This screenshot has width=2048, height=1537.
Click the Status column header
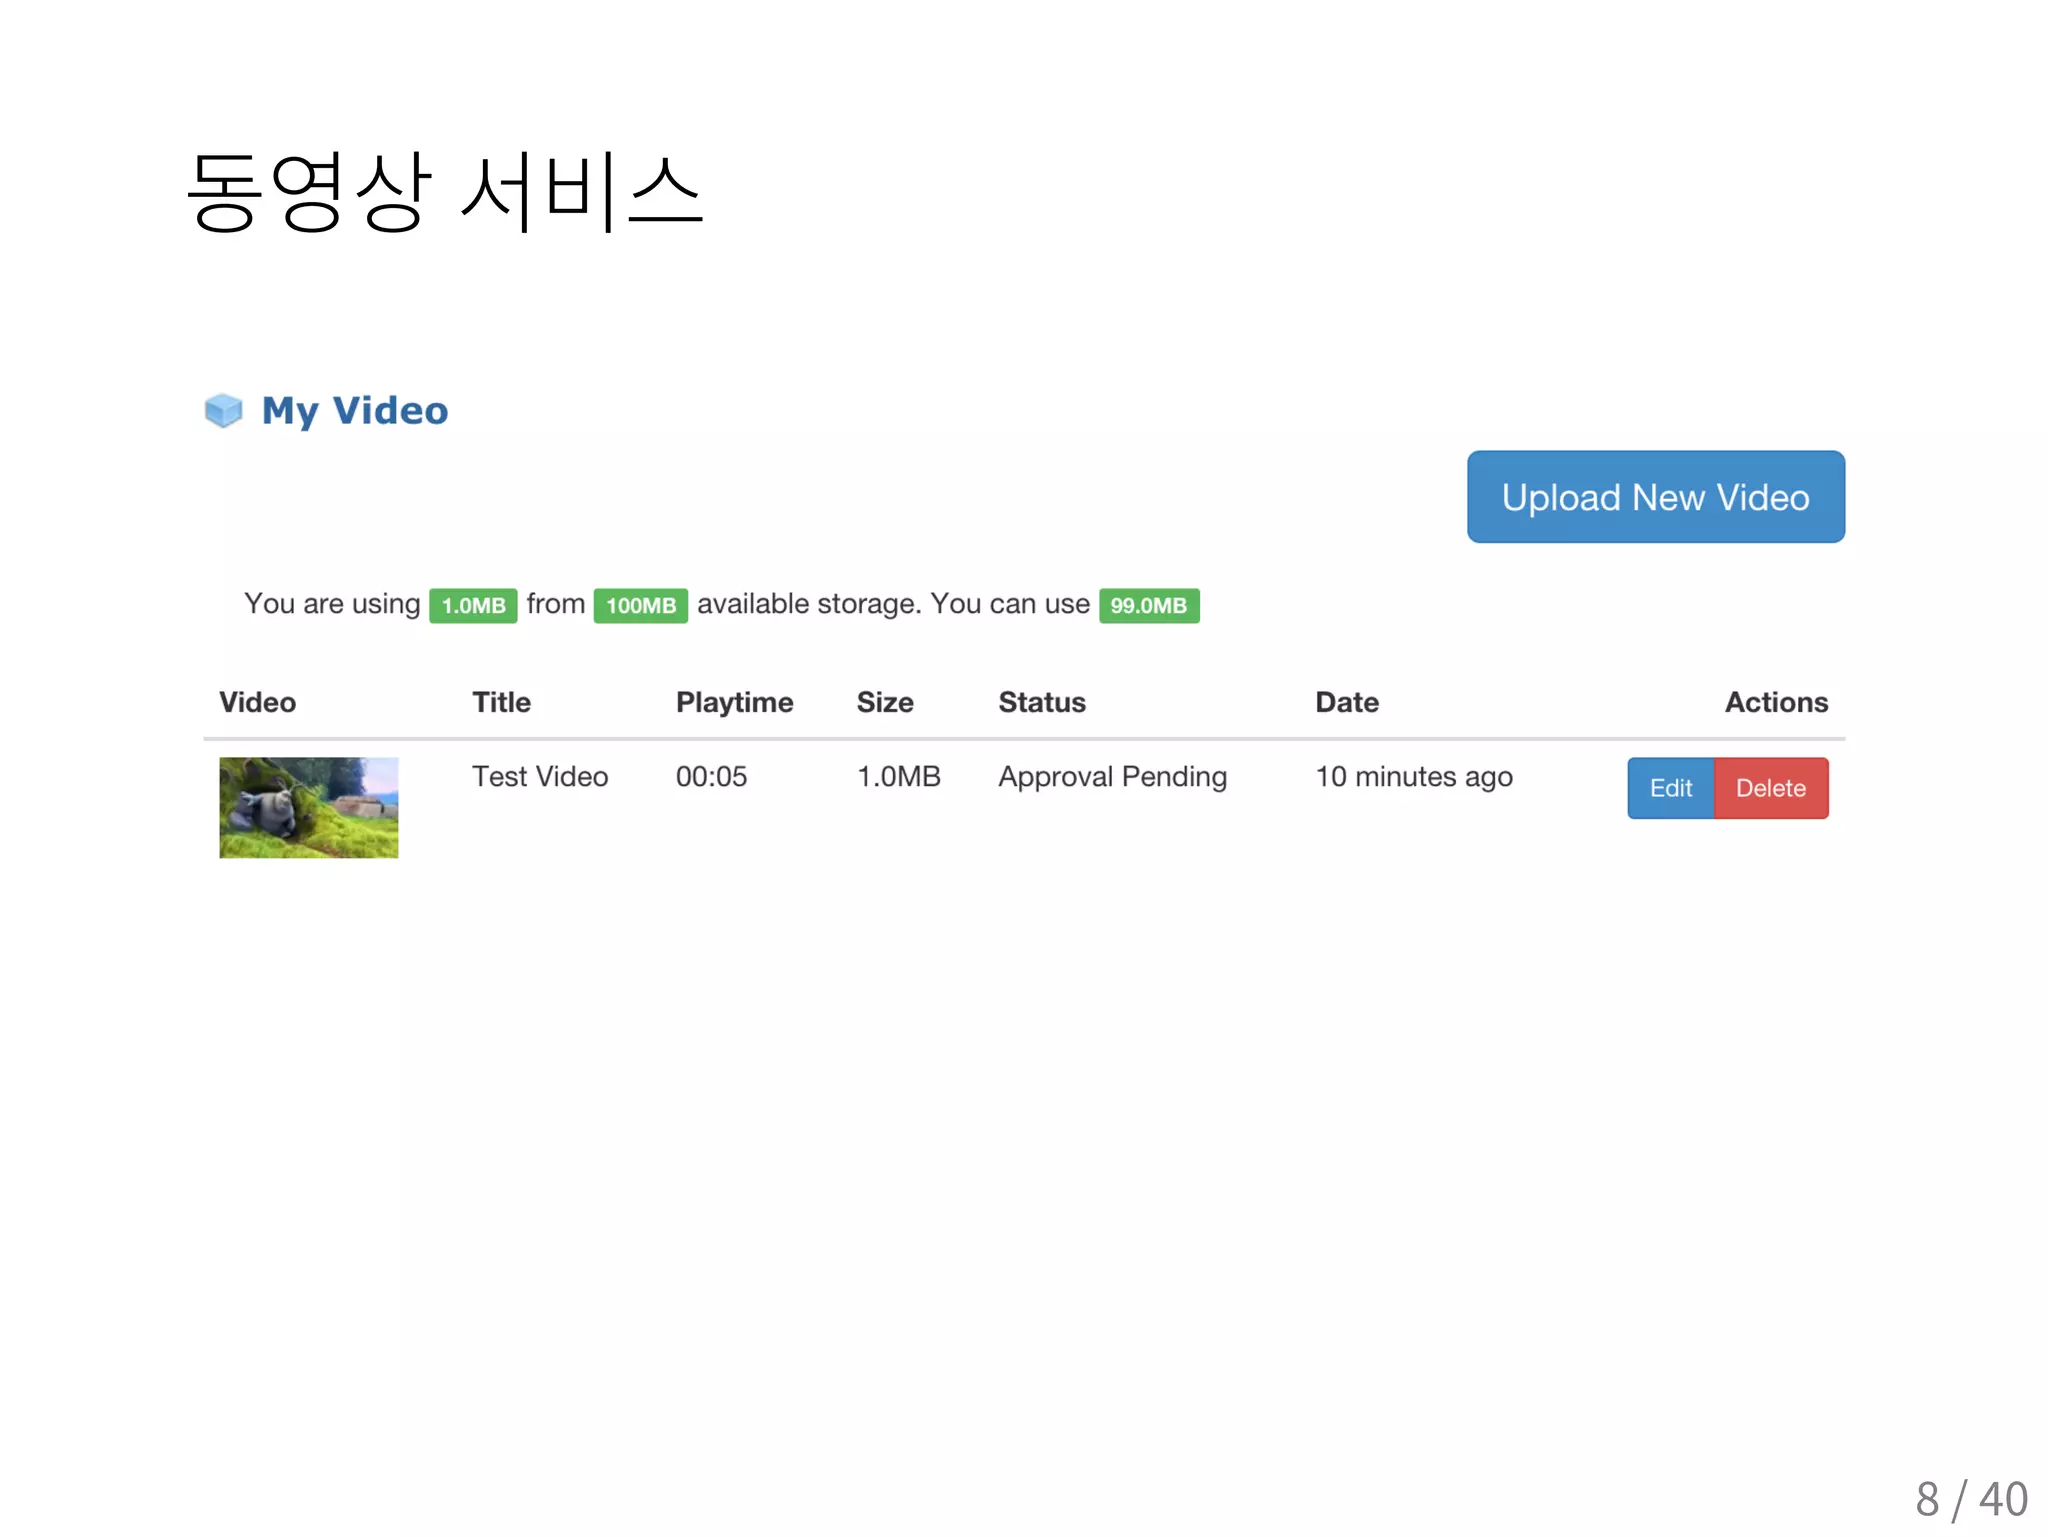coord(1042,702)
